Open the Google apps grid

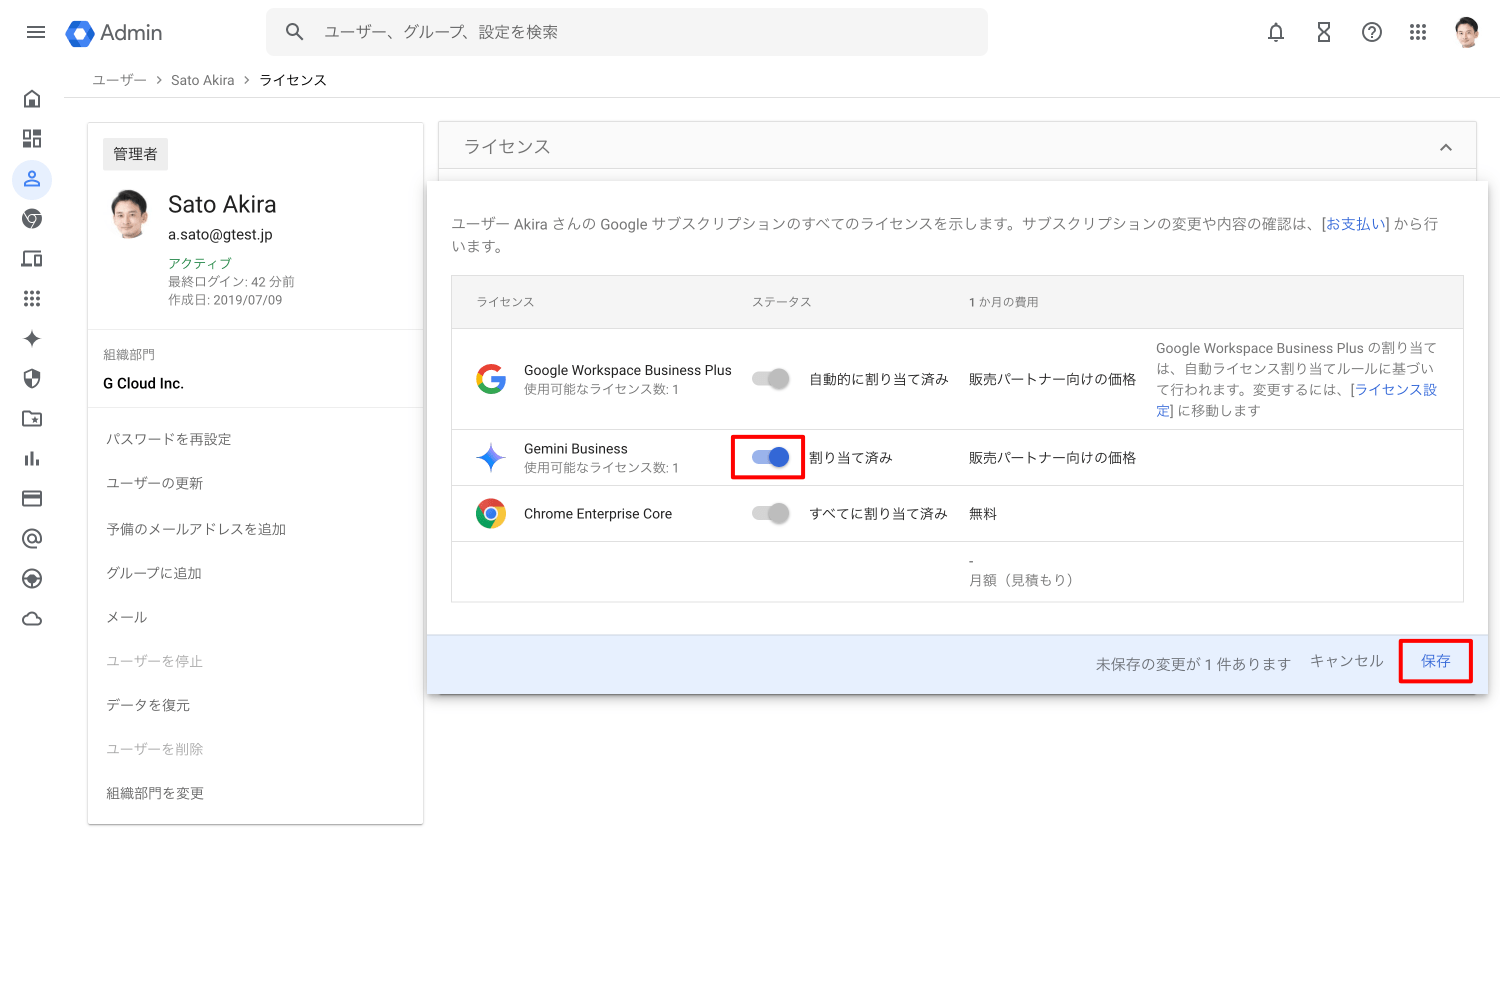click(x=1418, y=32)
